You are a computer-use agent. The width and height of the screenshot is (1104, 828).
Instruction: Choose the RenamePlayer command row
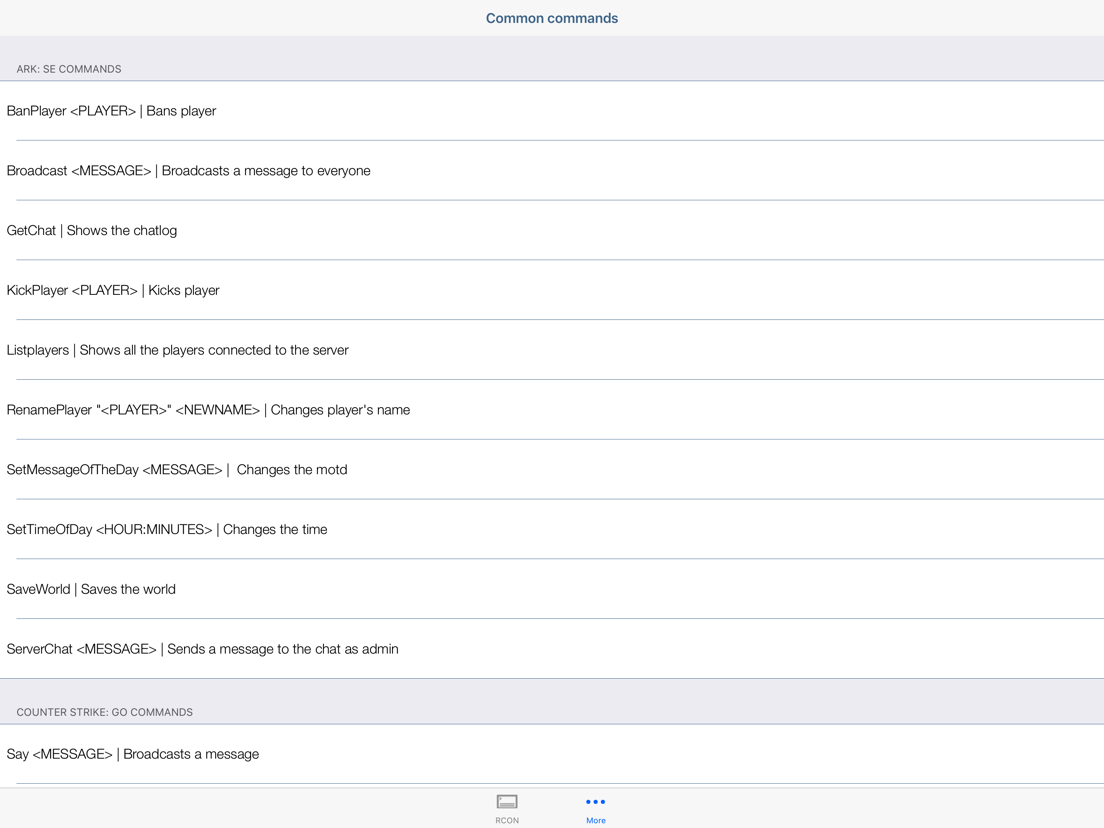552,410
